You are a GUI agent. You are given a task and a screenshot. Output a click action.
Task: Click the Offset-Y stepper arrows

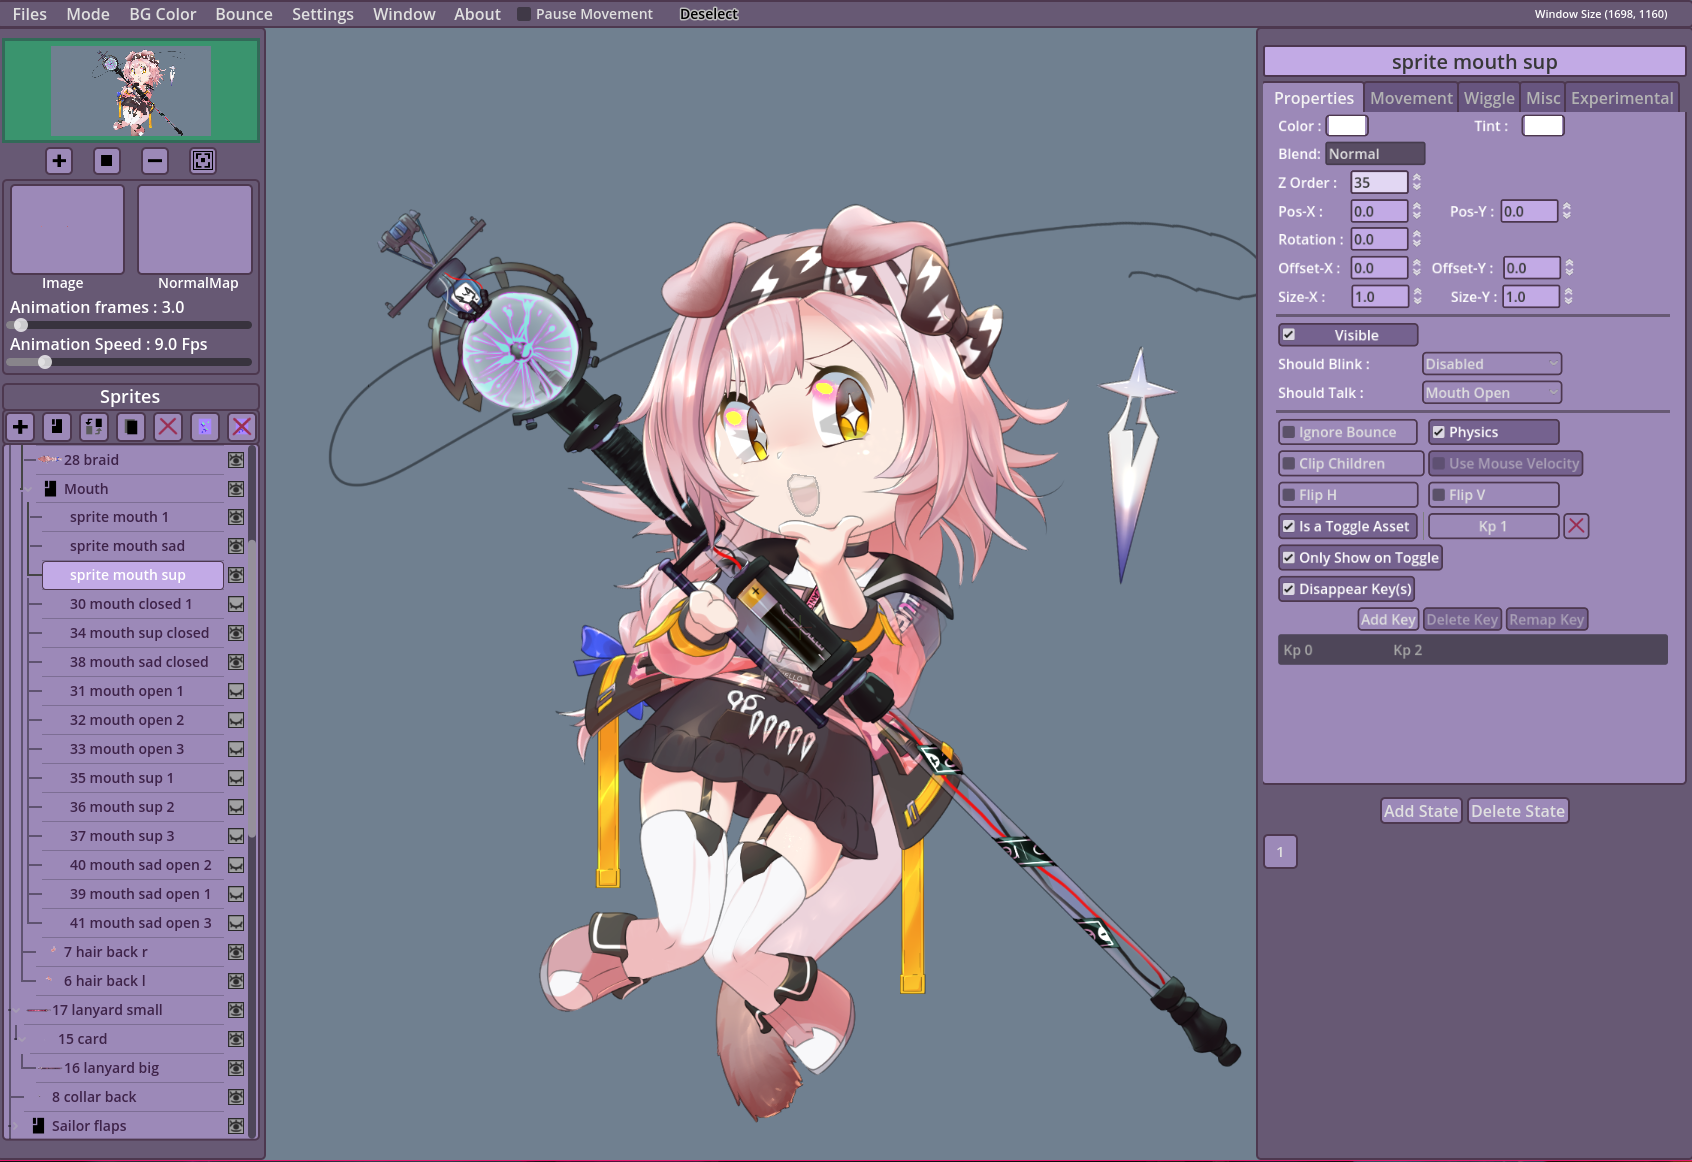click(1568, 268)
